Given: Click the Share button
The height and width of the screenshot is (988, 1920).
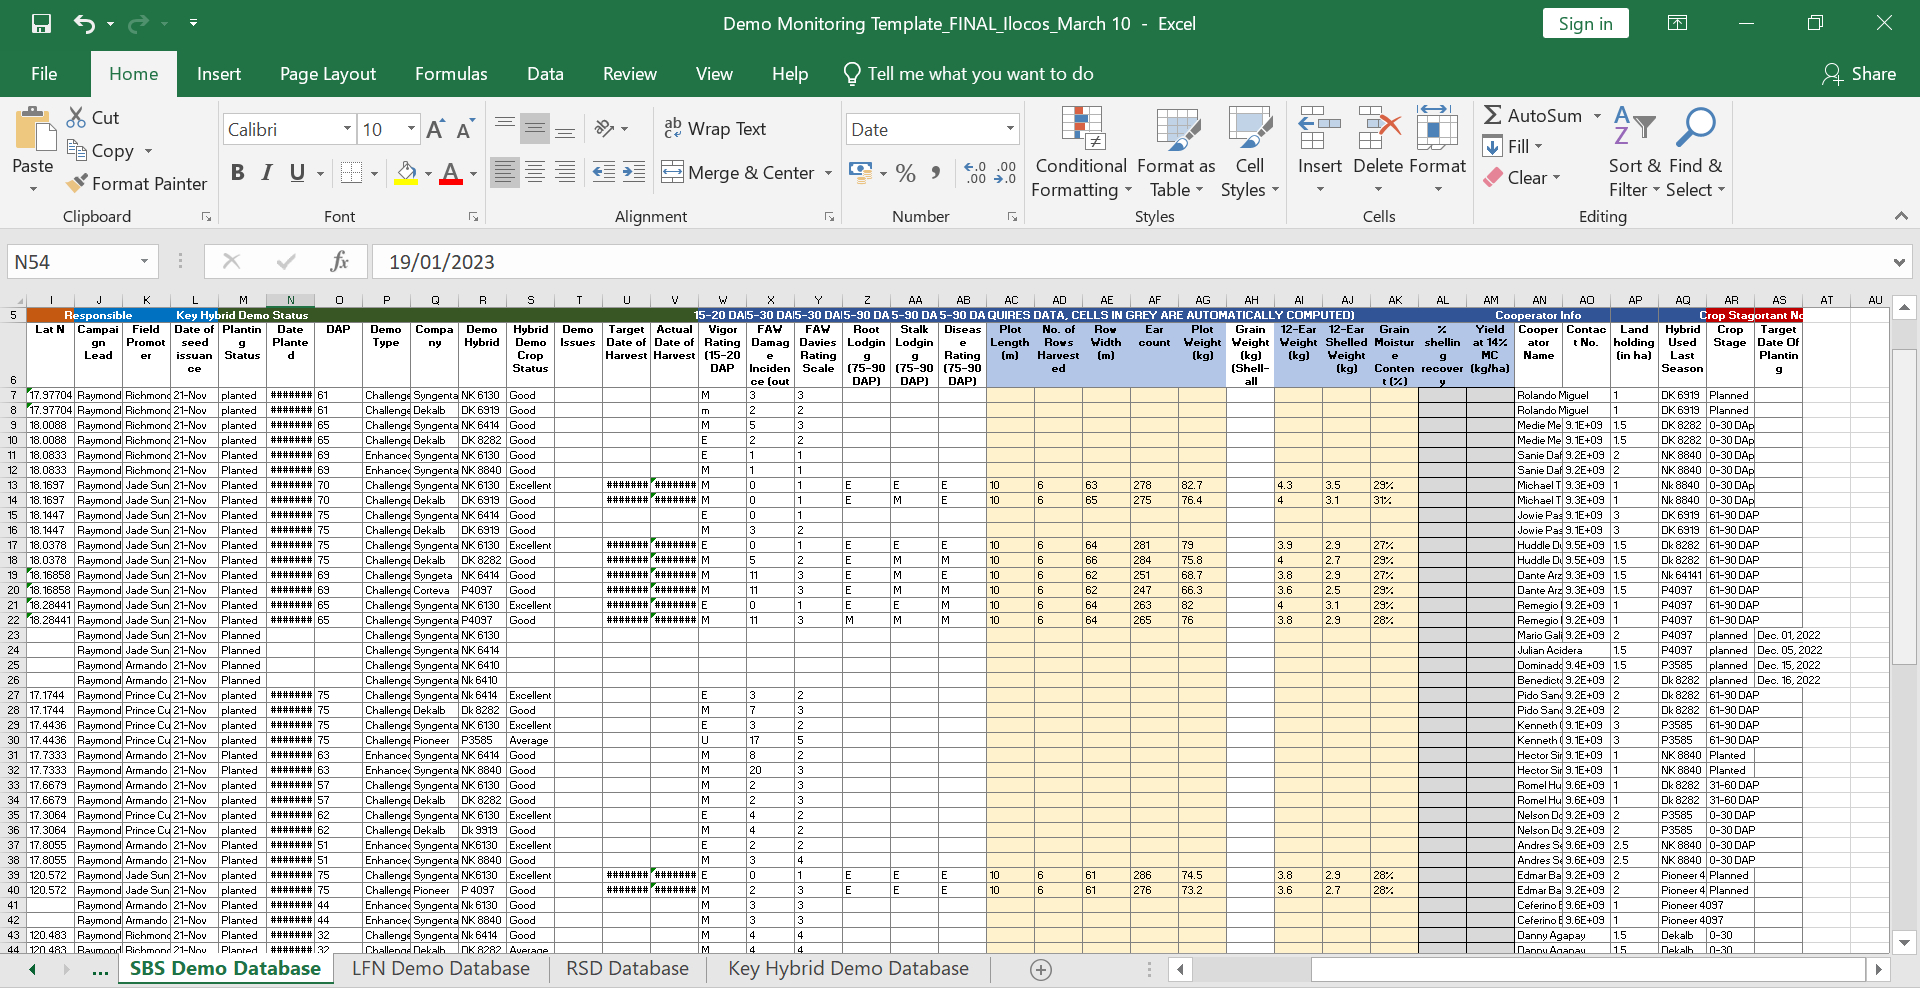Looking at the screenshot, I should [x=1859, y=74].
